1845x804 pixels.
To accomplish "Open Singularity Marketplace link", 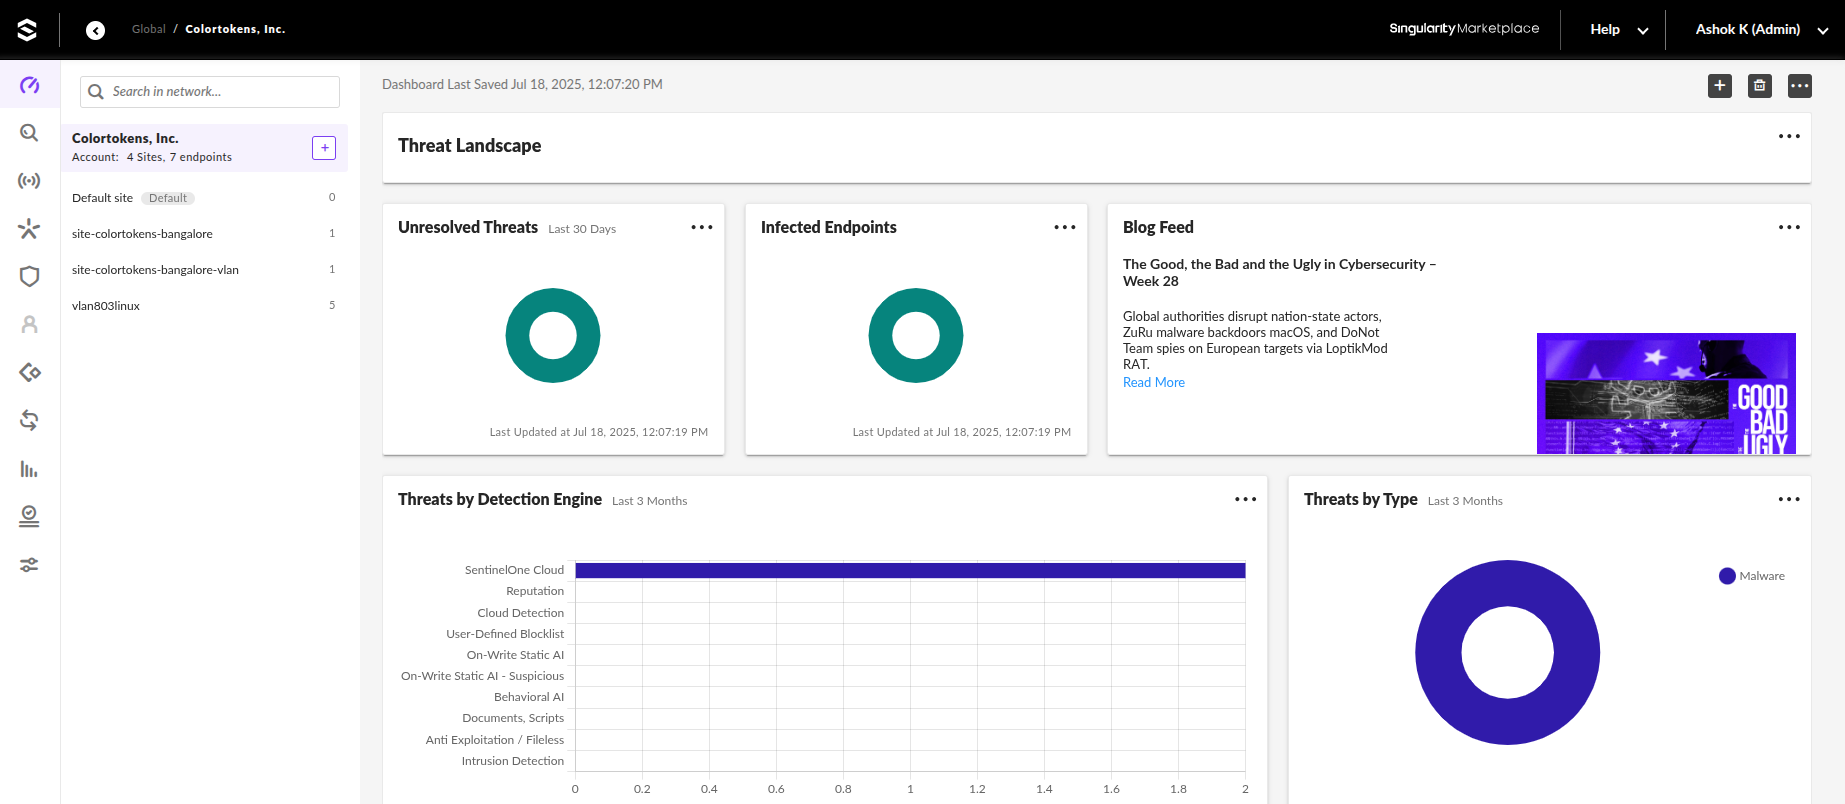I will (x=1464, y=29).
